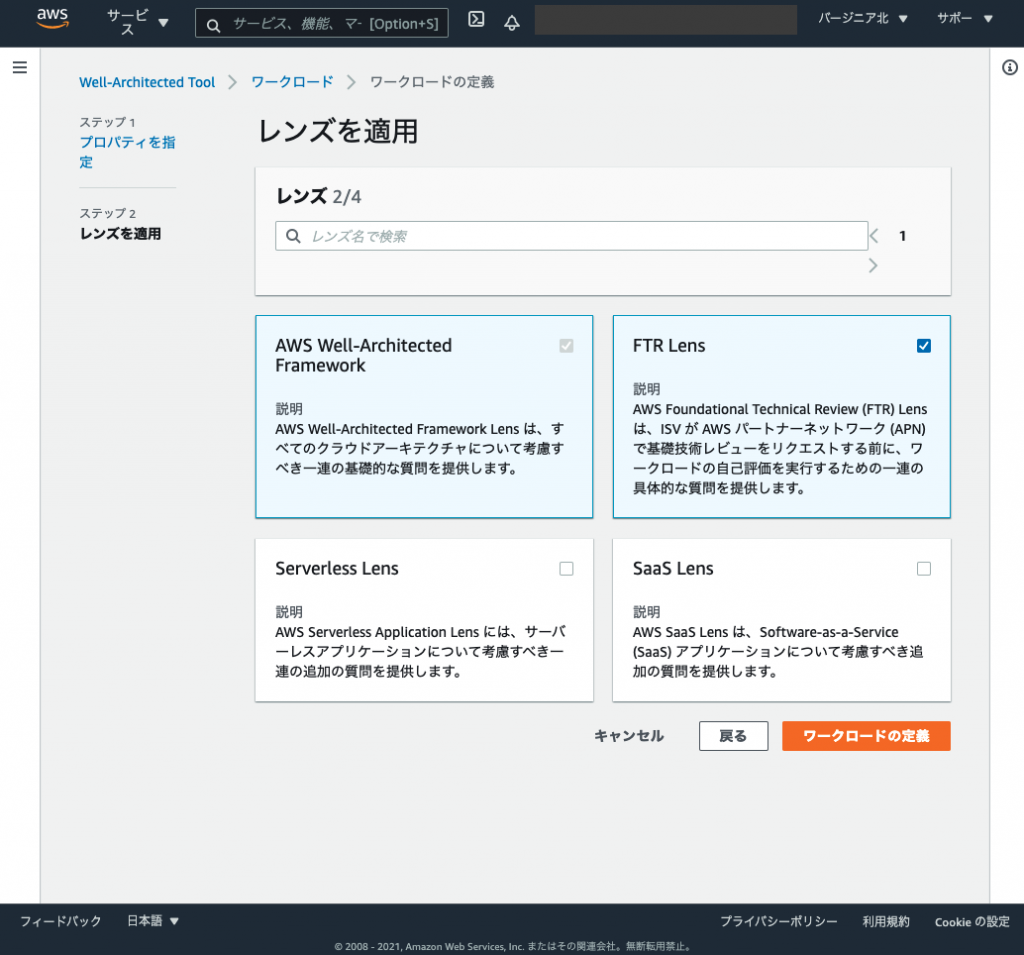Screen dimensions: 1024x955
Task: Toggle AWS Well-Architected Framework checkbox
Action: pos(566,346)
